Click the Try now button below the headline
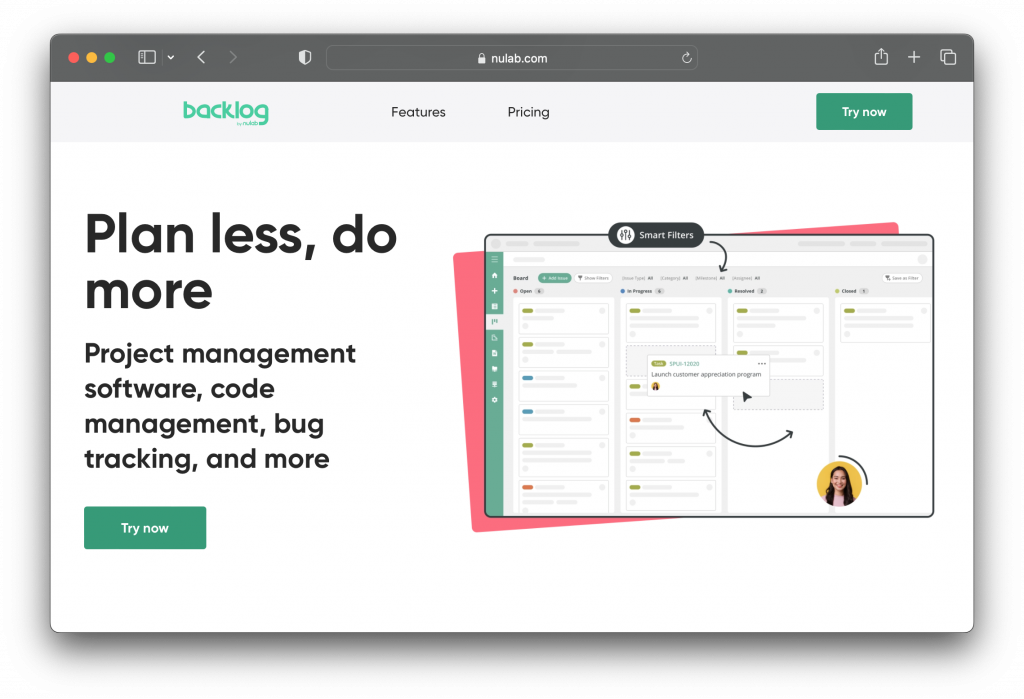This screenshot has height=699, width=1024. [145, 528]
